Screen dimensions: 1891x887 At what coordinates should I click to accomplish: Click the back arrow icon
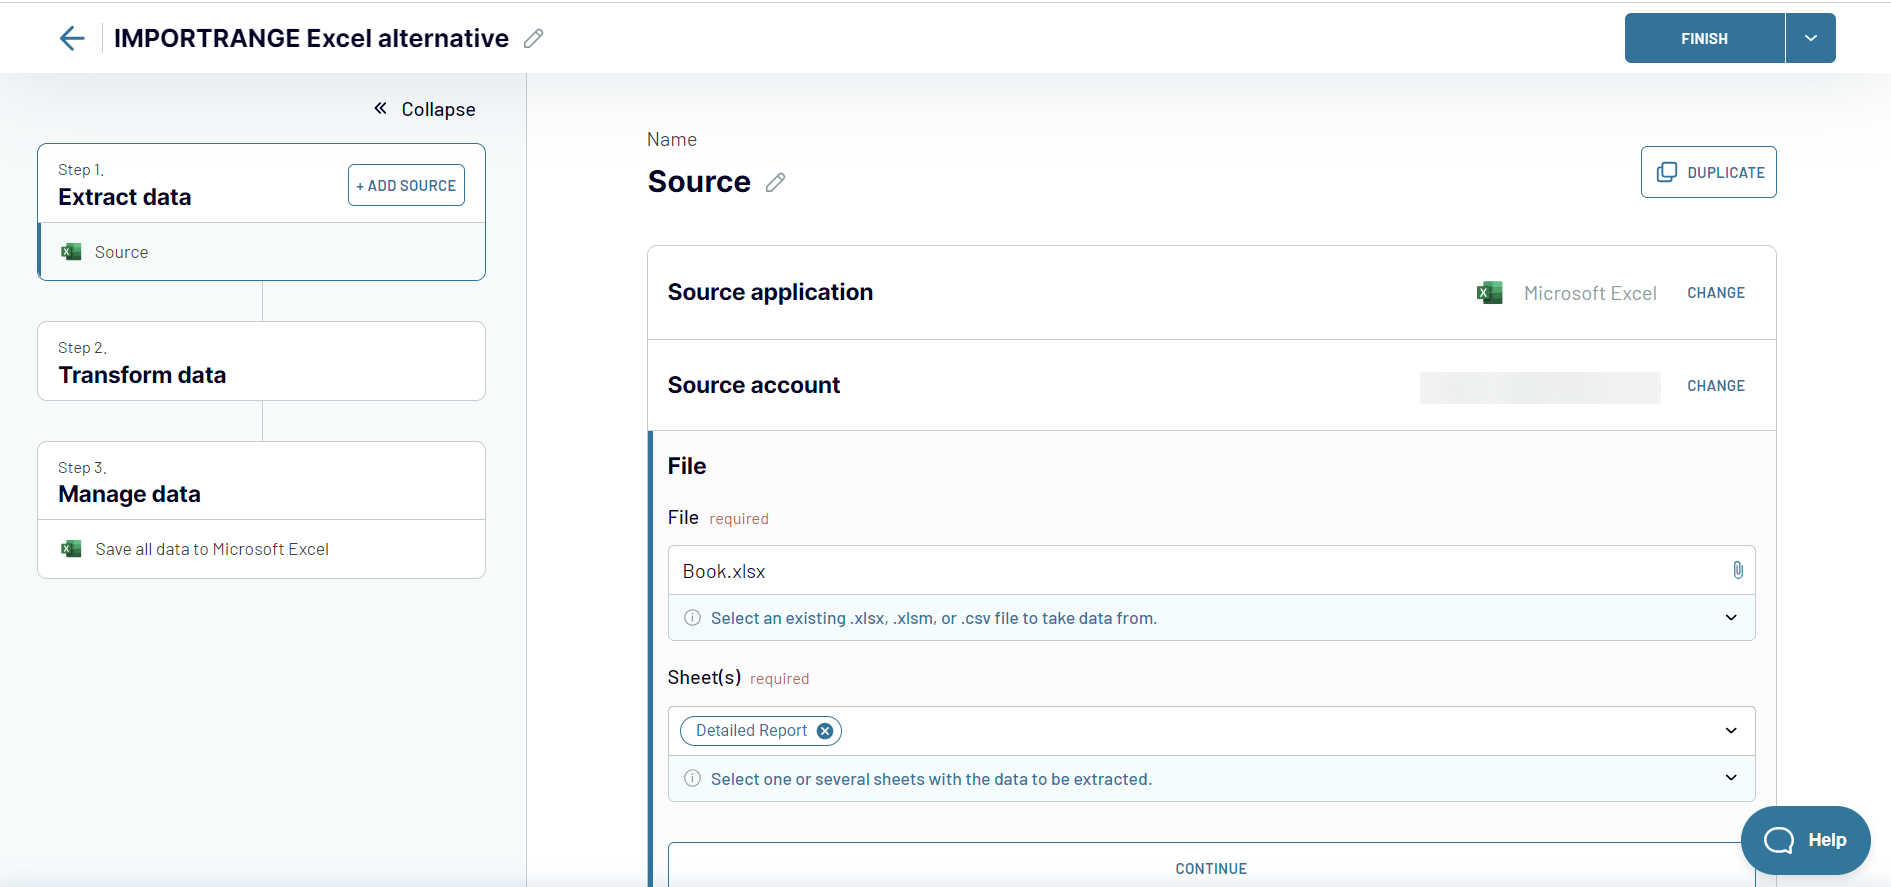coord(72,39)
